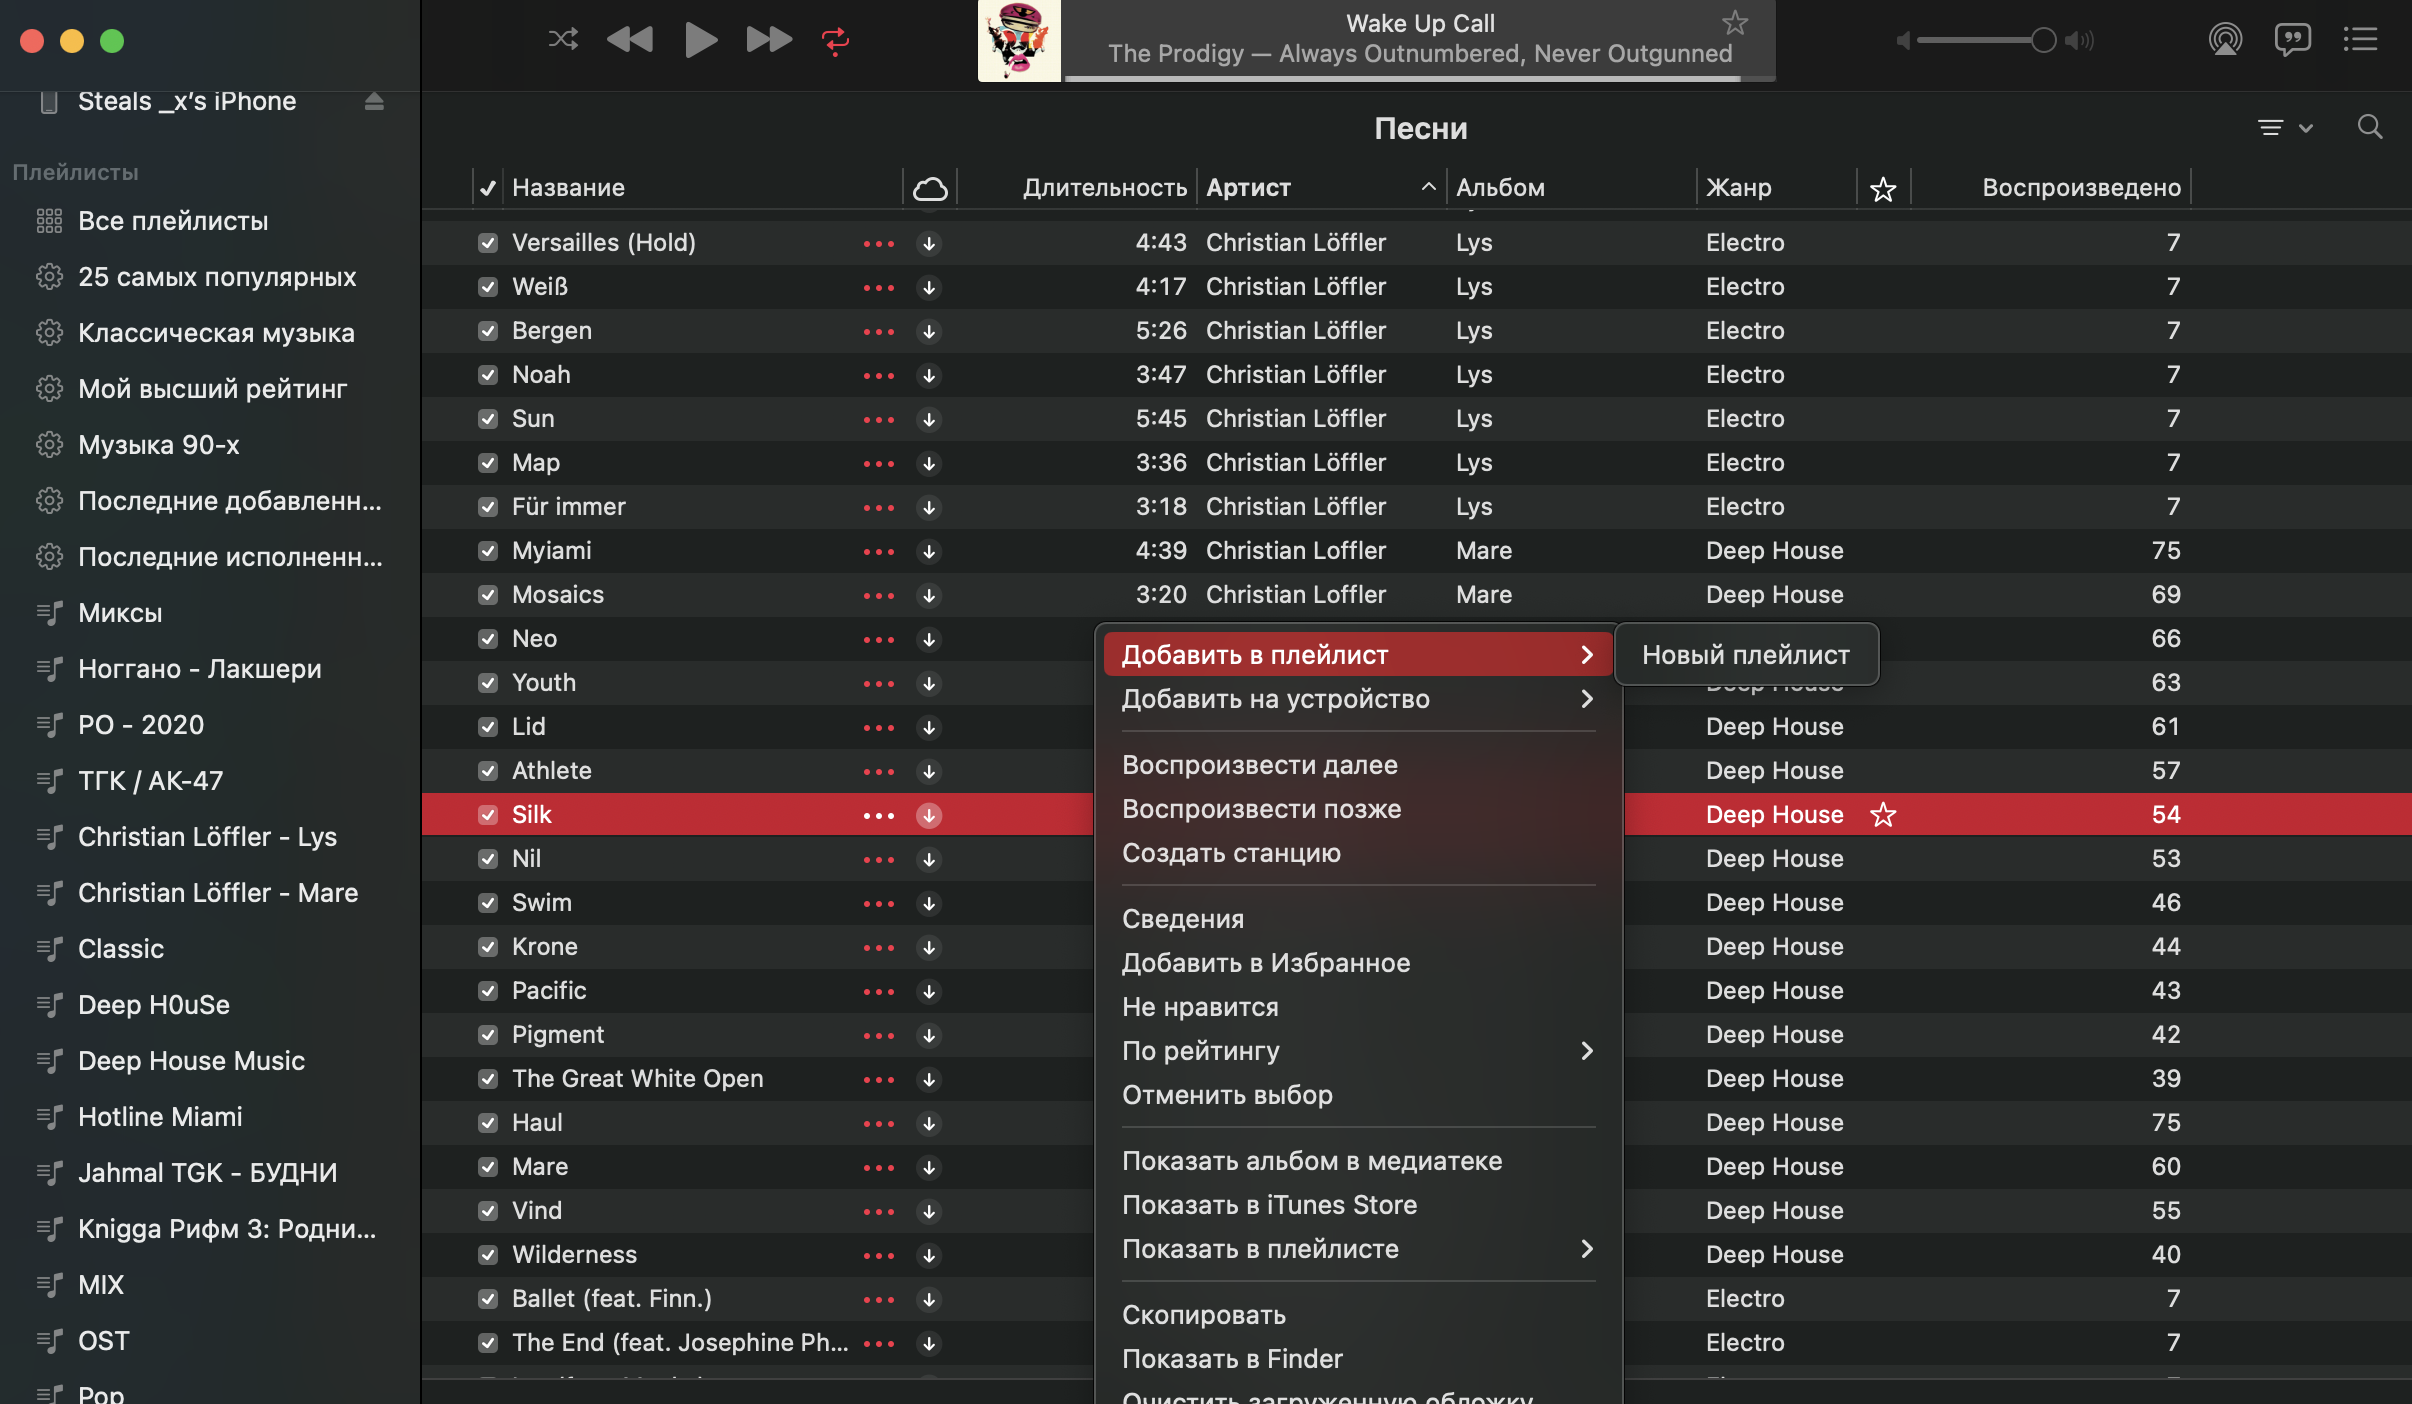Download the Myiami track from cloud
2412x1404 pixels.
click(x=929, y=551)
